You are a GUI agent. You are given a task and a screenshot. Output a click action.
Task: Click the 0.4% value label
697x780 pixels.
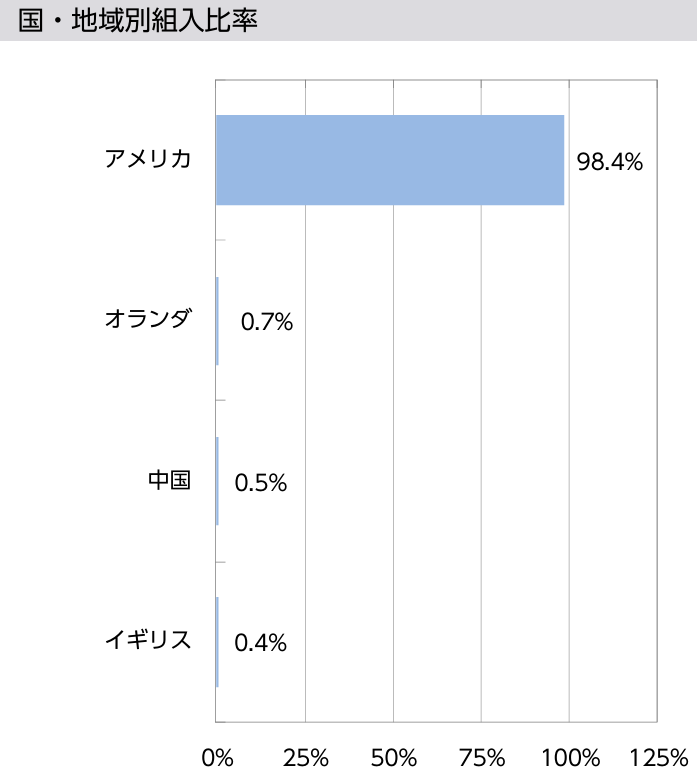click(x=261, y=642)
